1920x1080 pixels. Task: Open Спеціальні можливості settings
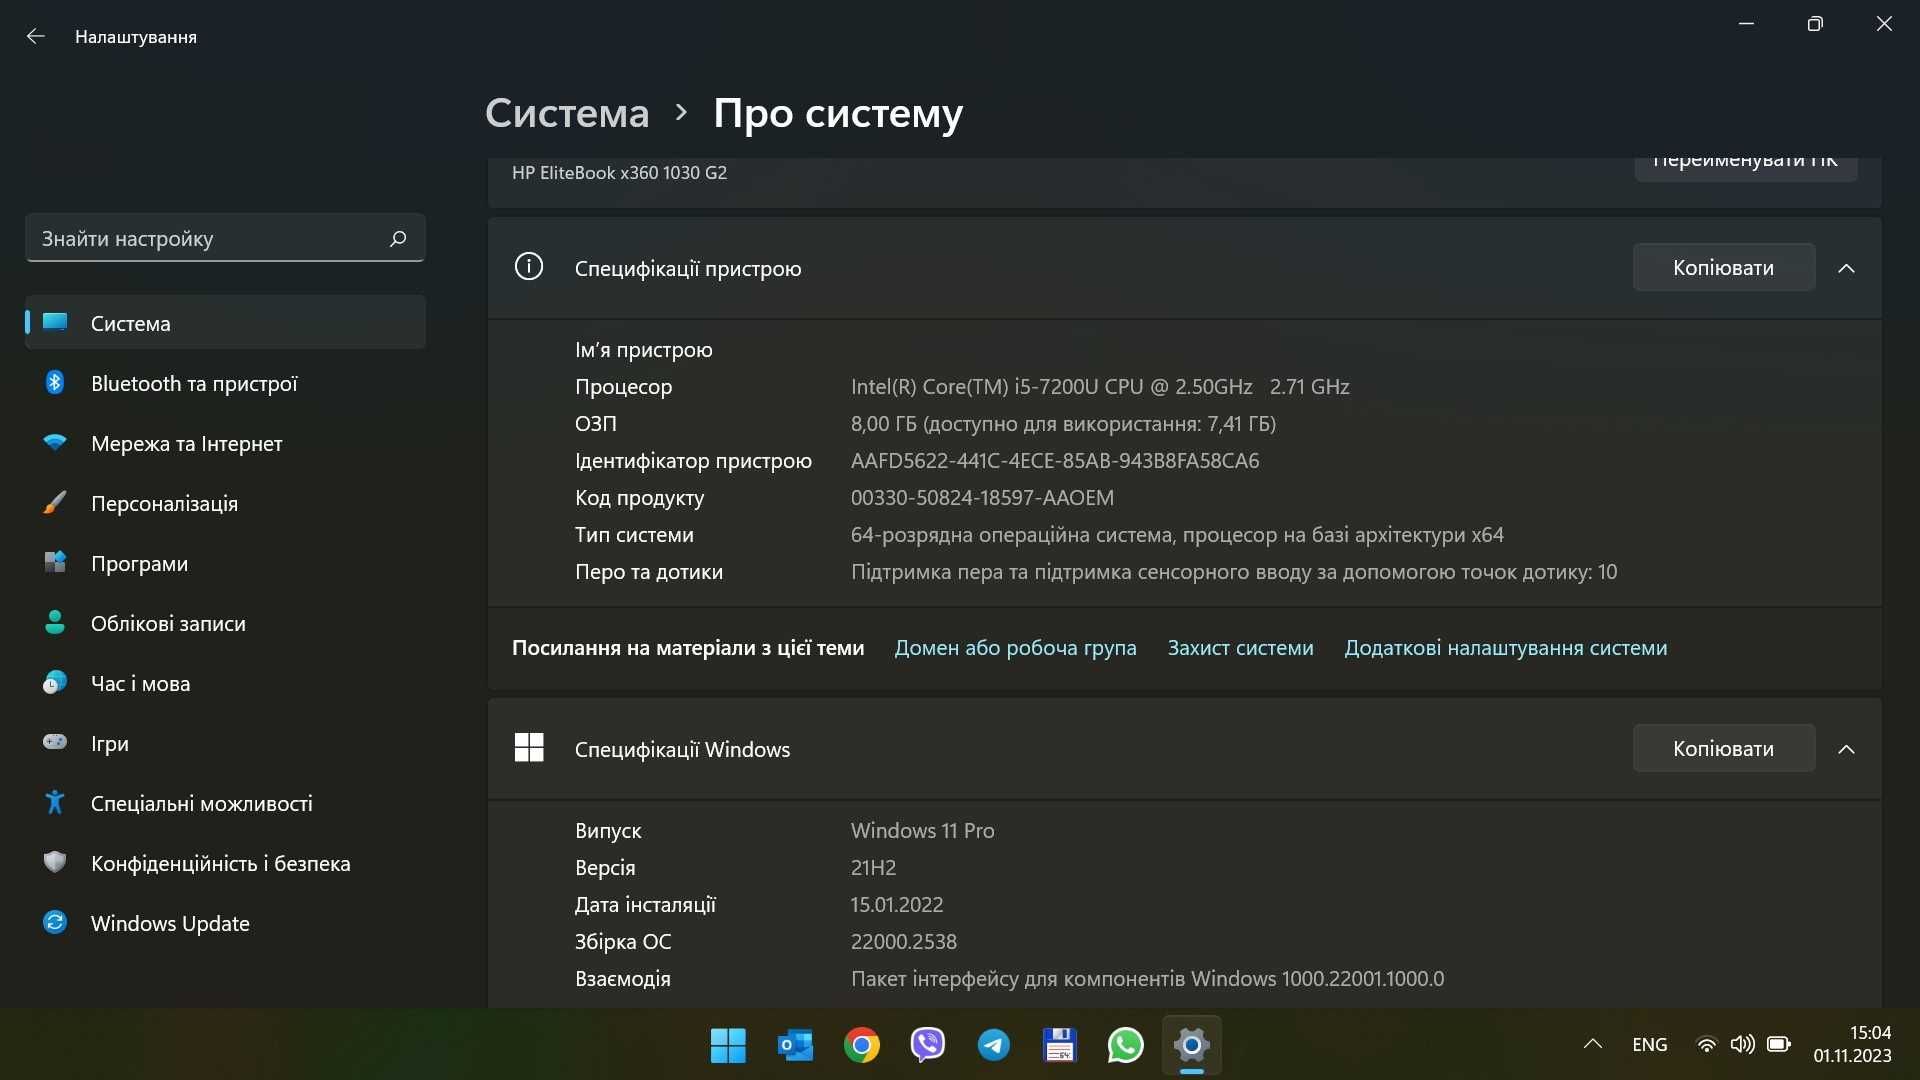[225, 803]
